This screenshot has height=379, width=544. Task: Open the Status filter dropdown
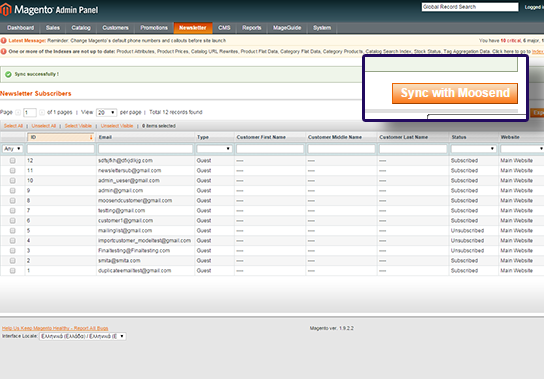473,149
